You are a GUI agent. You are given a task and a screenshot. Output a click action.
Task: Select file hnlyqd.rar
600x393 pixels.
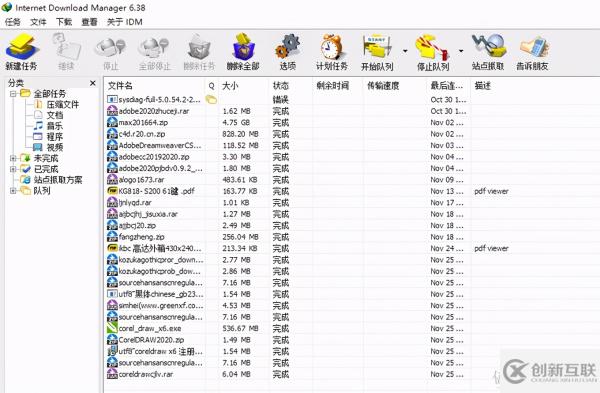click(x=135, y=202)
